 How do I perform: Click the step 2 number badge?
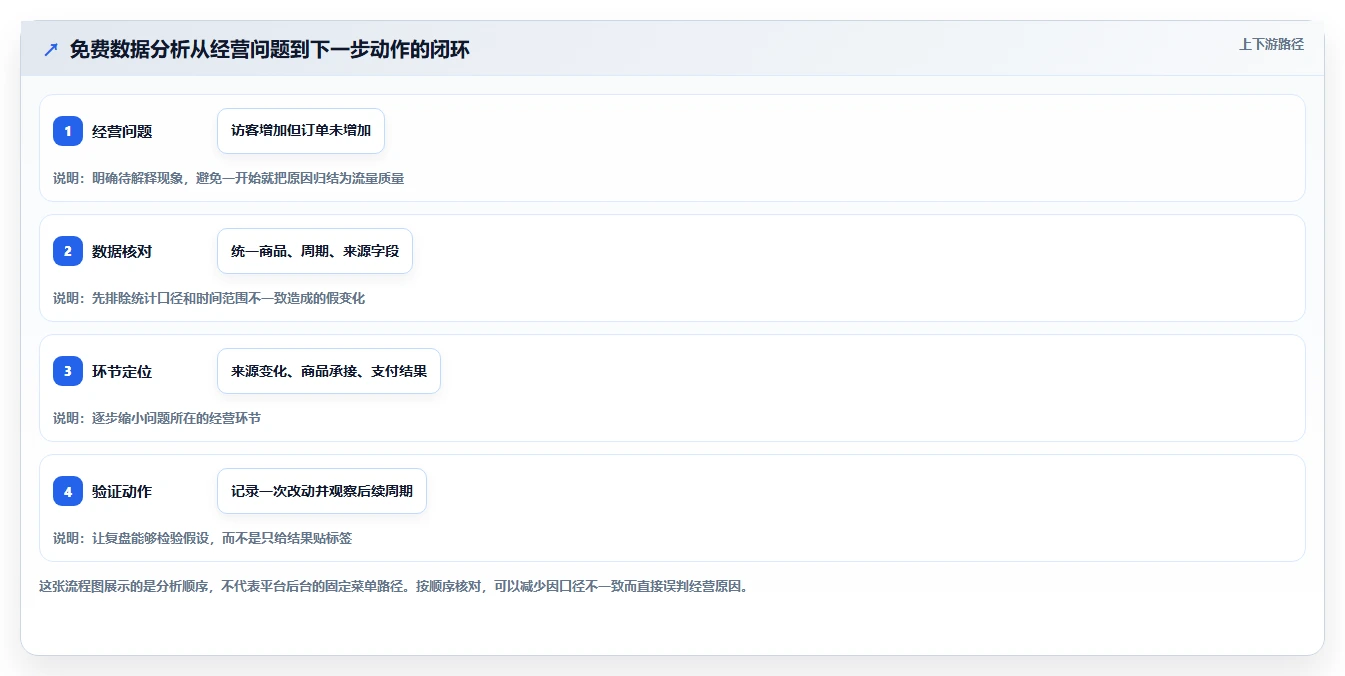tap(68, 251)
